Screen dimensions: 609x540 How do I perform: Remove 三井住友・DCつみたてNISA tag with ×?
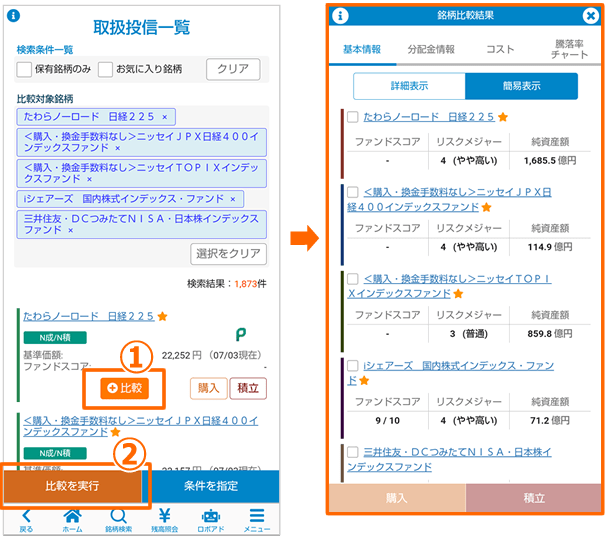coord(70,230)
